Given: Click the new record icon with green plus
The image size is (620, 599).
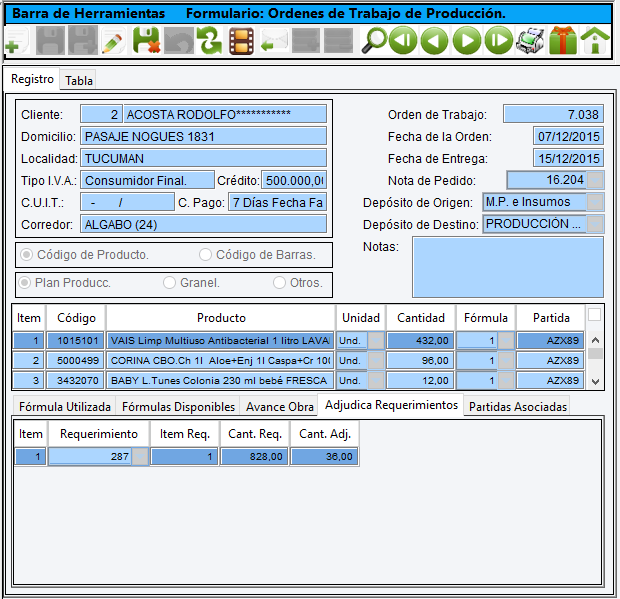Looking at the screenshot, I should coord(17,41).
